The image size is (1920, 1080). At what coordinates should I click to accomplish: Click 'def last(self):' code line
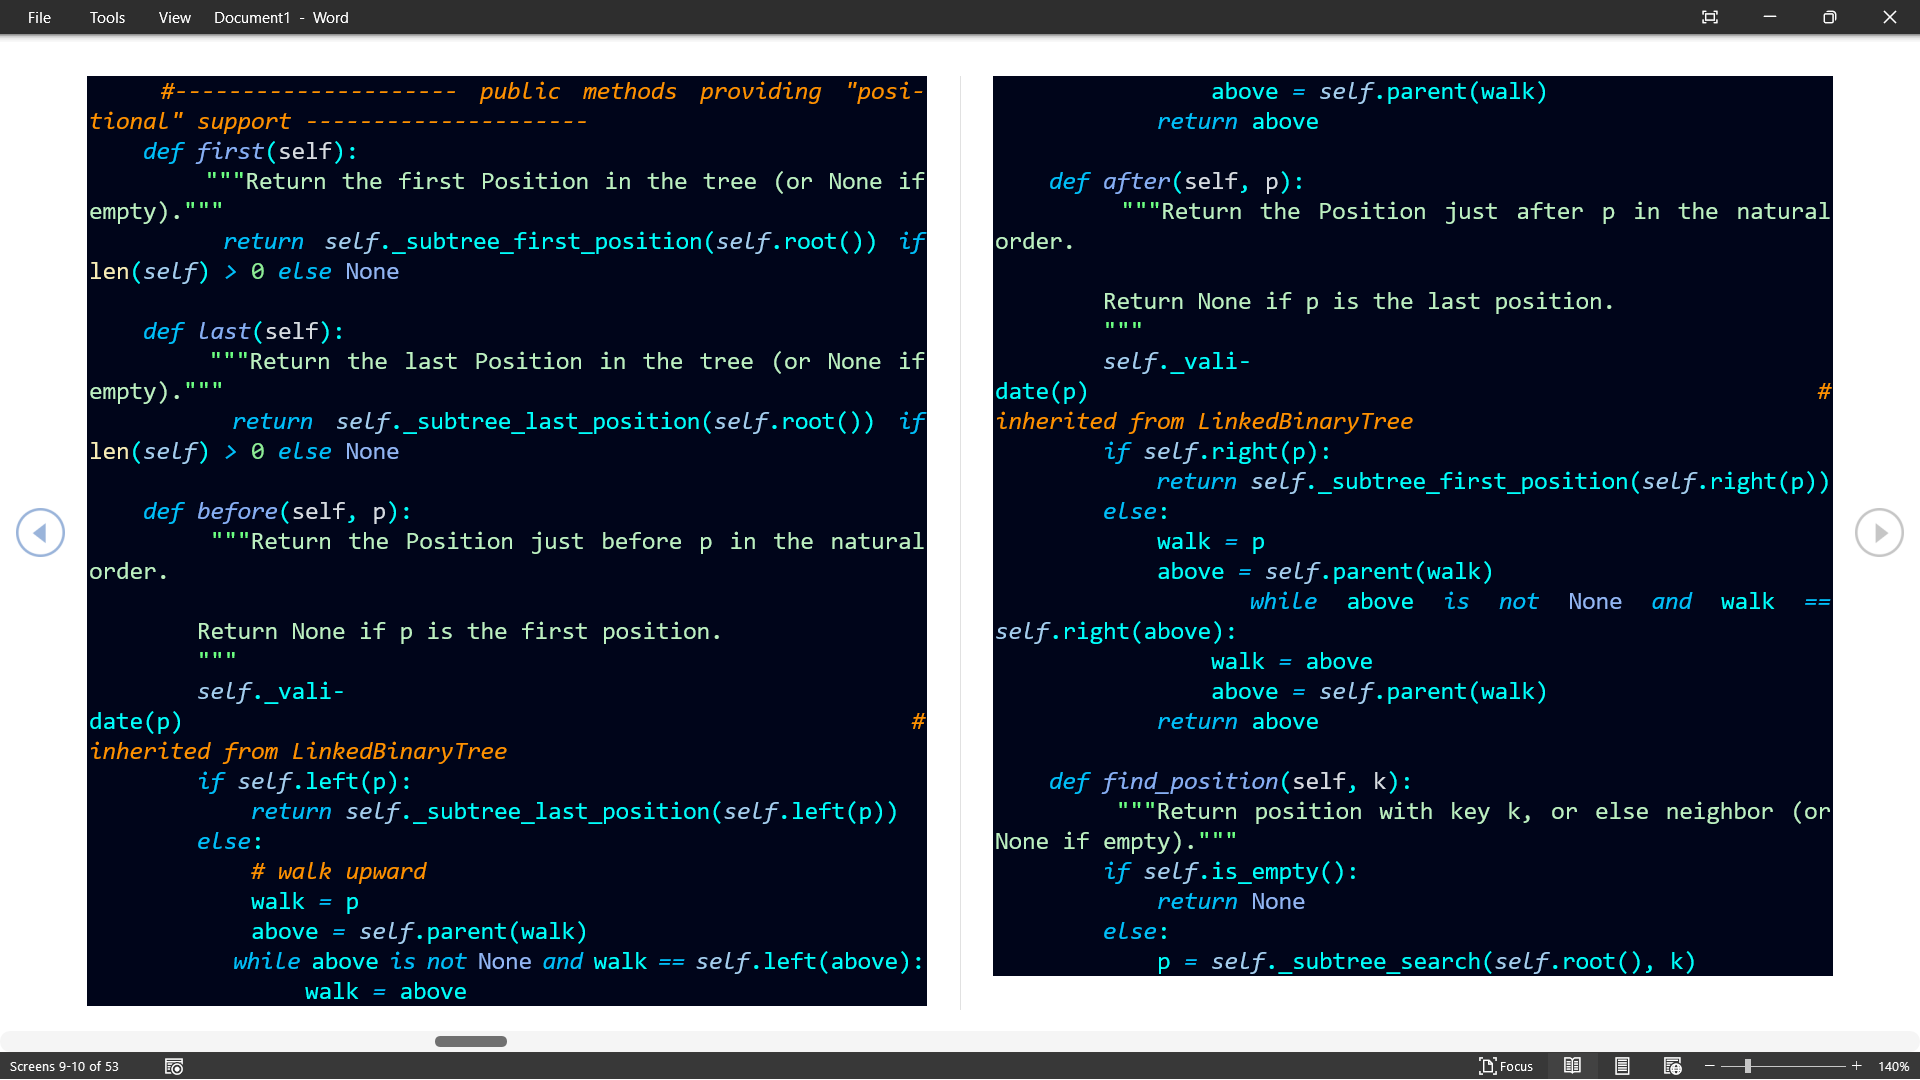click(244, 332)
